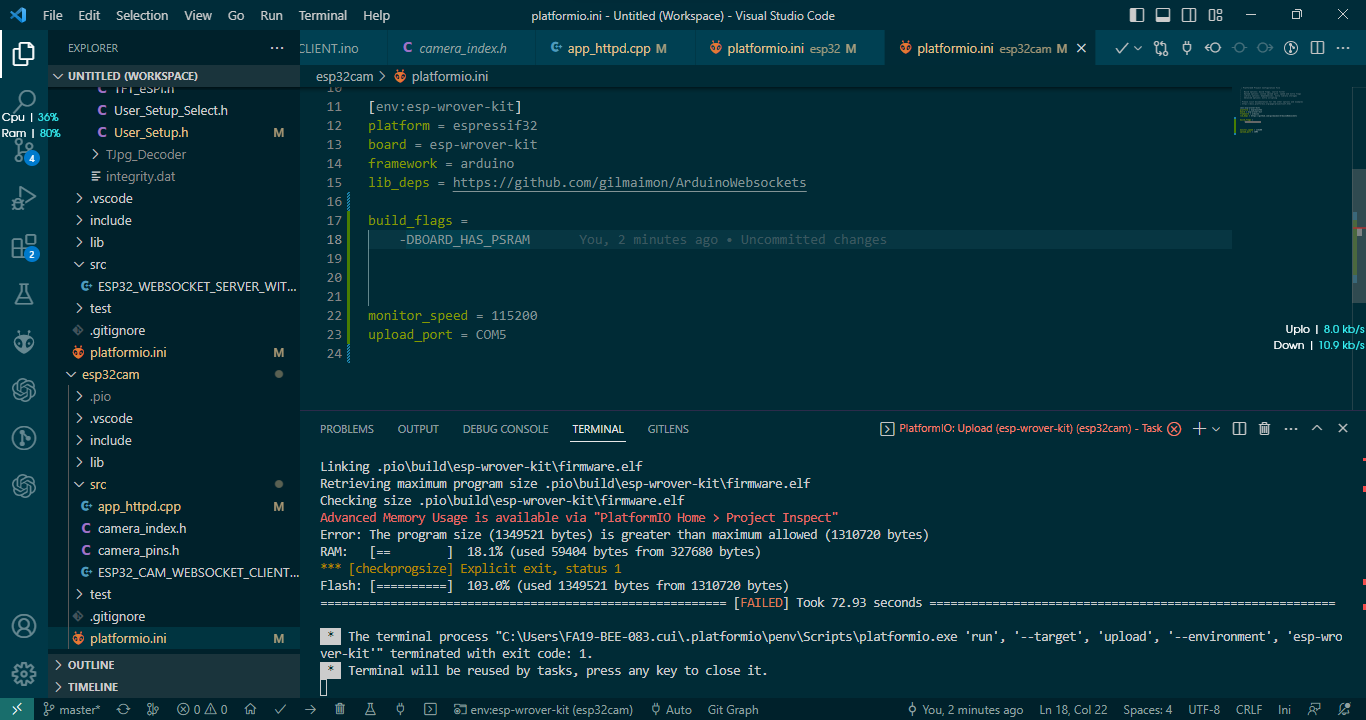Click PlatformIO Build checkmark in editor toolbar
The height and width of the screenshot is (720, 1366).
pyautogui.click(x=1122, y=48)
